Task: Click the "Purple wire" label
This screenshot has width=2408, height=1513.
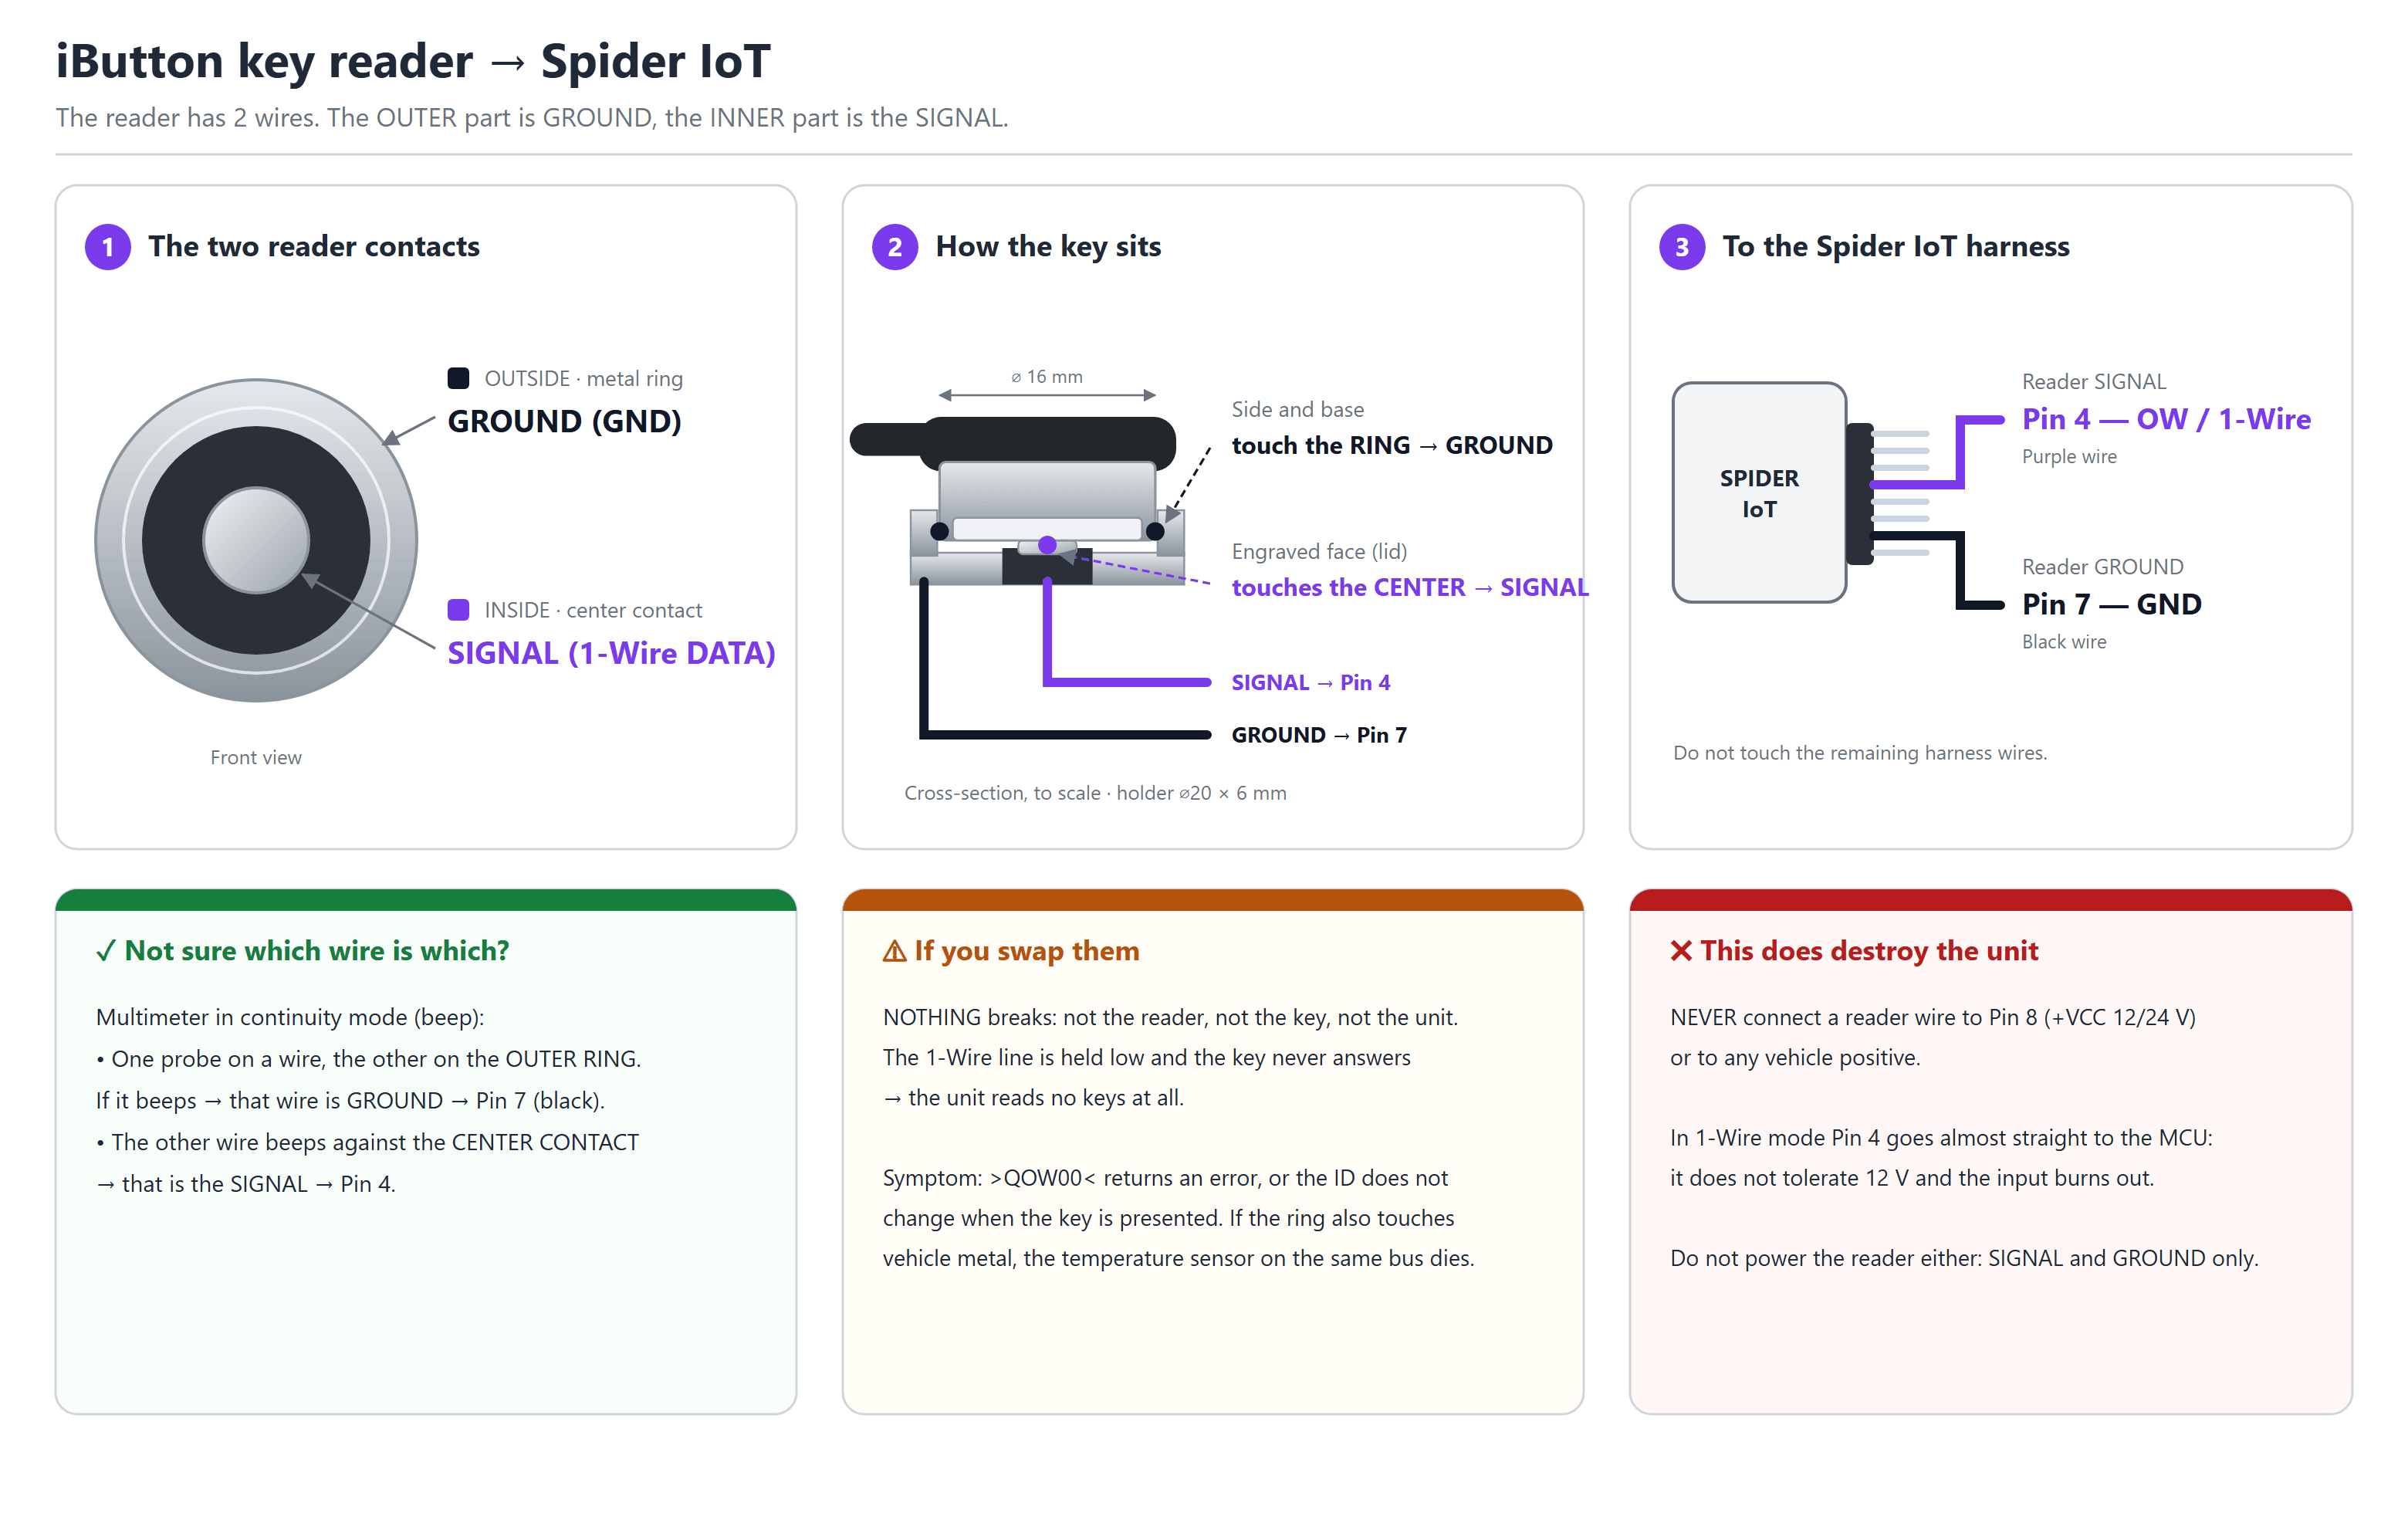Action: tap(2070, 457)
